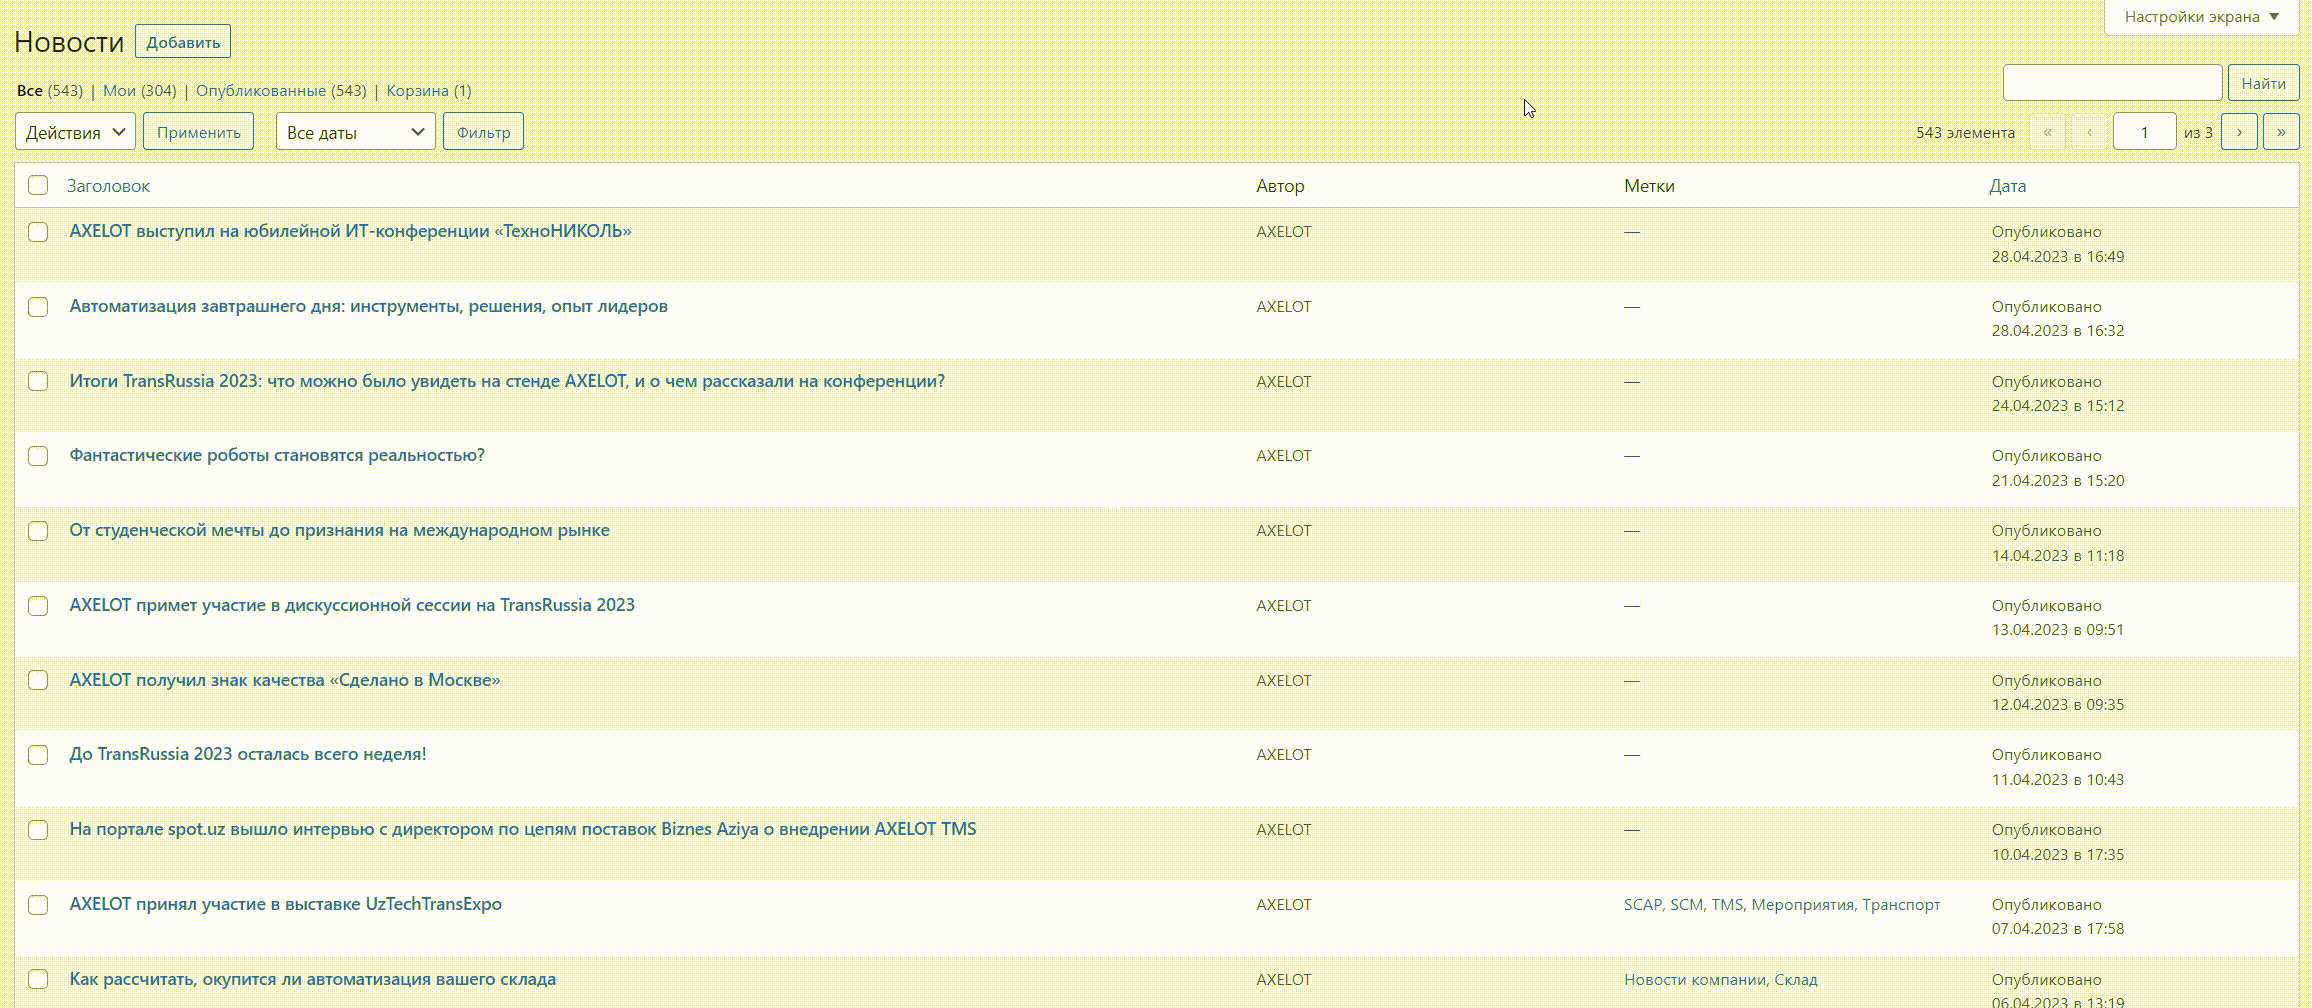Click date 14.04.2023 в 11:18
This screenshot has width=2312, height=1008.
click(2058, 555)
